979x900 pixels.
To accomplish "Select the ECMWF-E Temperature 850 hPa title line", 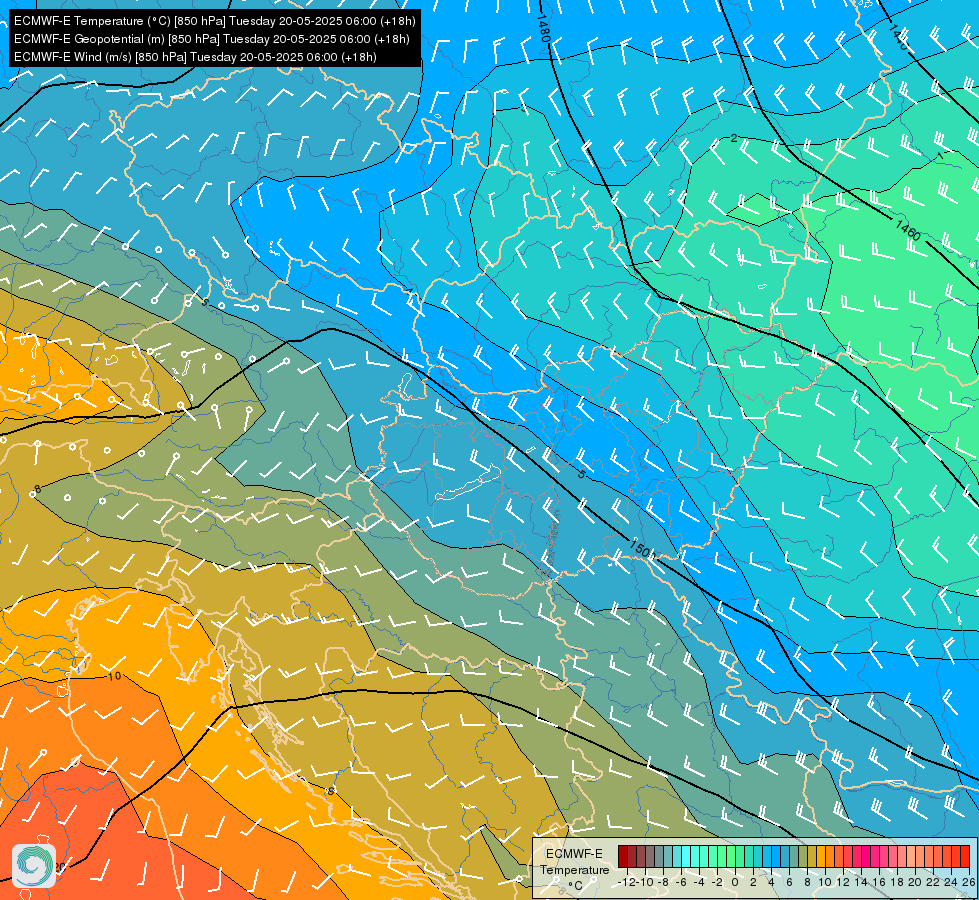I will point(214,21).
